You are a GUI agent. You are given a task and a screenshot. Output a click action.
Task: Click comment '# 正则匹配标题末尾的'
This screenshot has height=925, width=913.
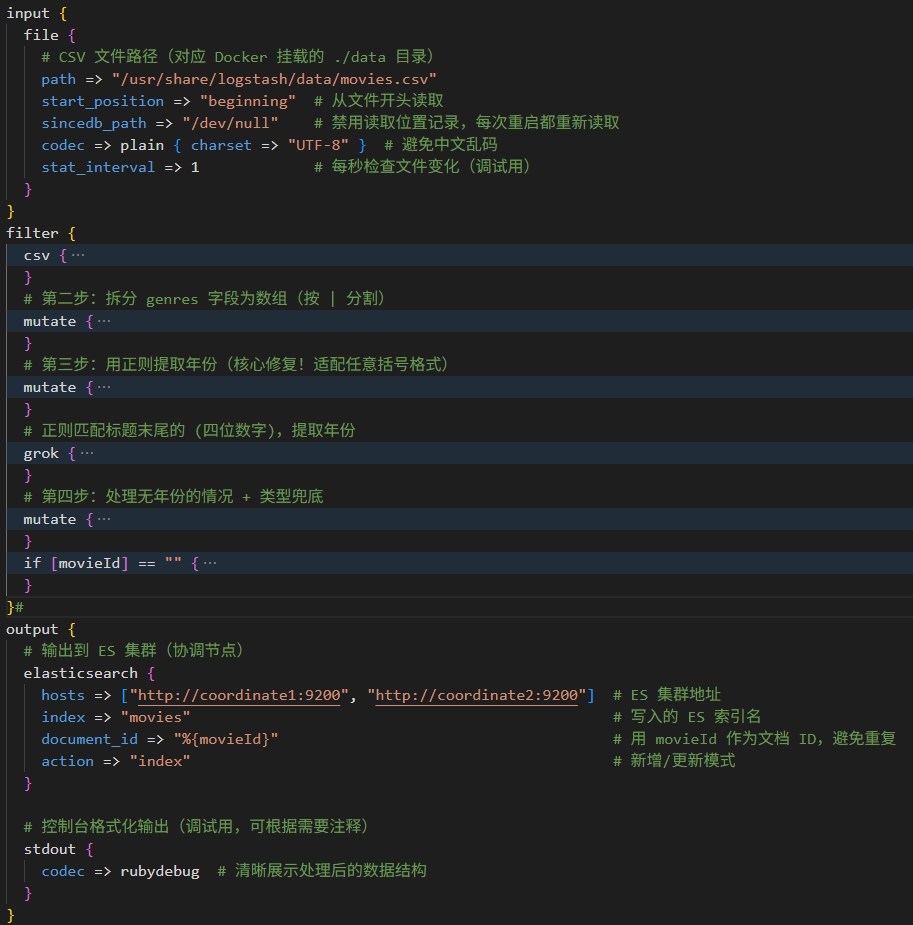104,431
